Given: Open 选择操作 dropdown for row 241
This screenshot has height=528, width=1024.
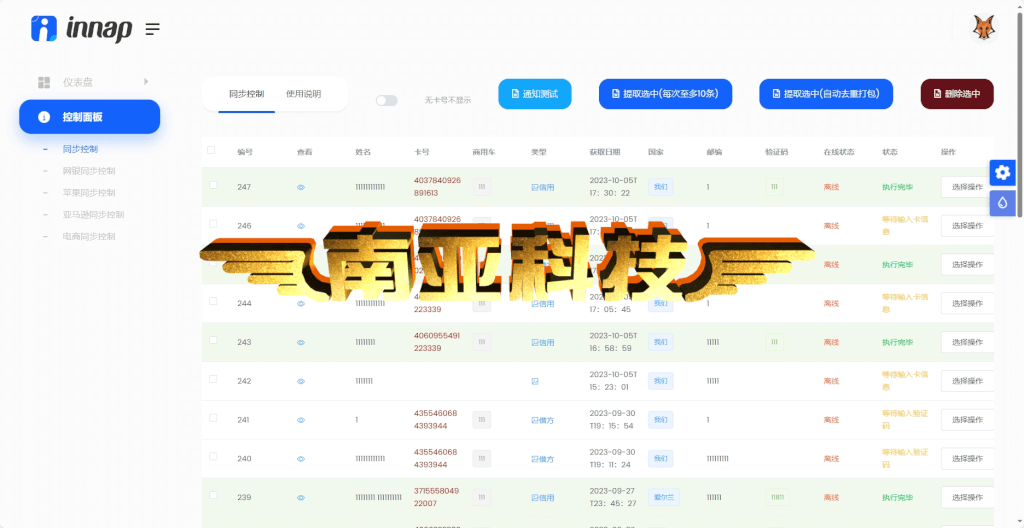Looking at the screenshot, I should (x=967, y=420).
